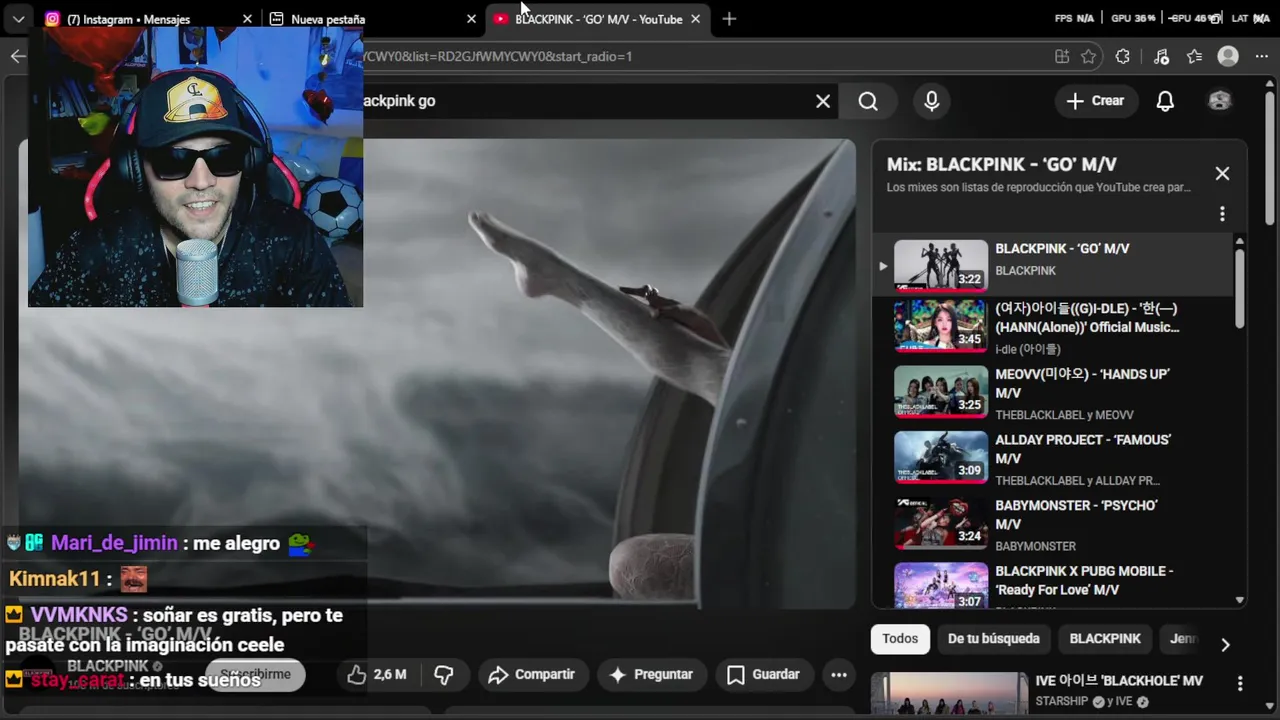Select the BLACKPINK filter chip
The width and height of the screenshot is (1280, 720).
pyautogui.click(x=1105, y=639)
